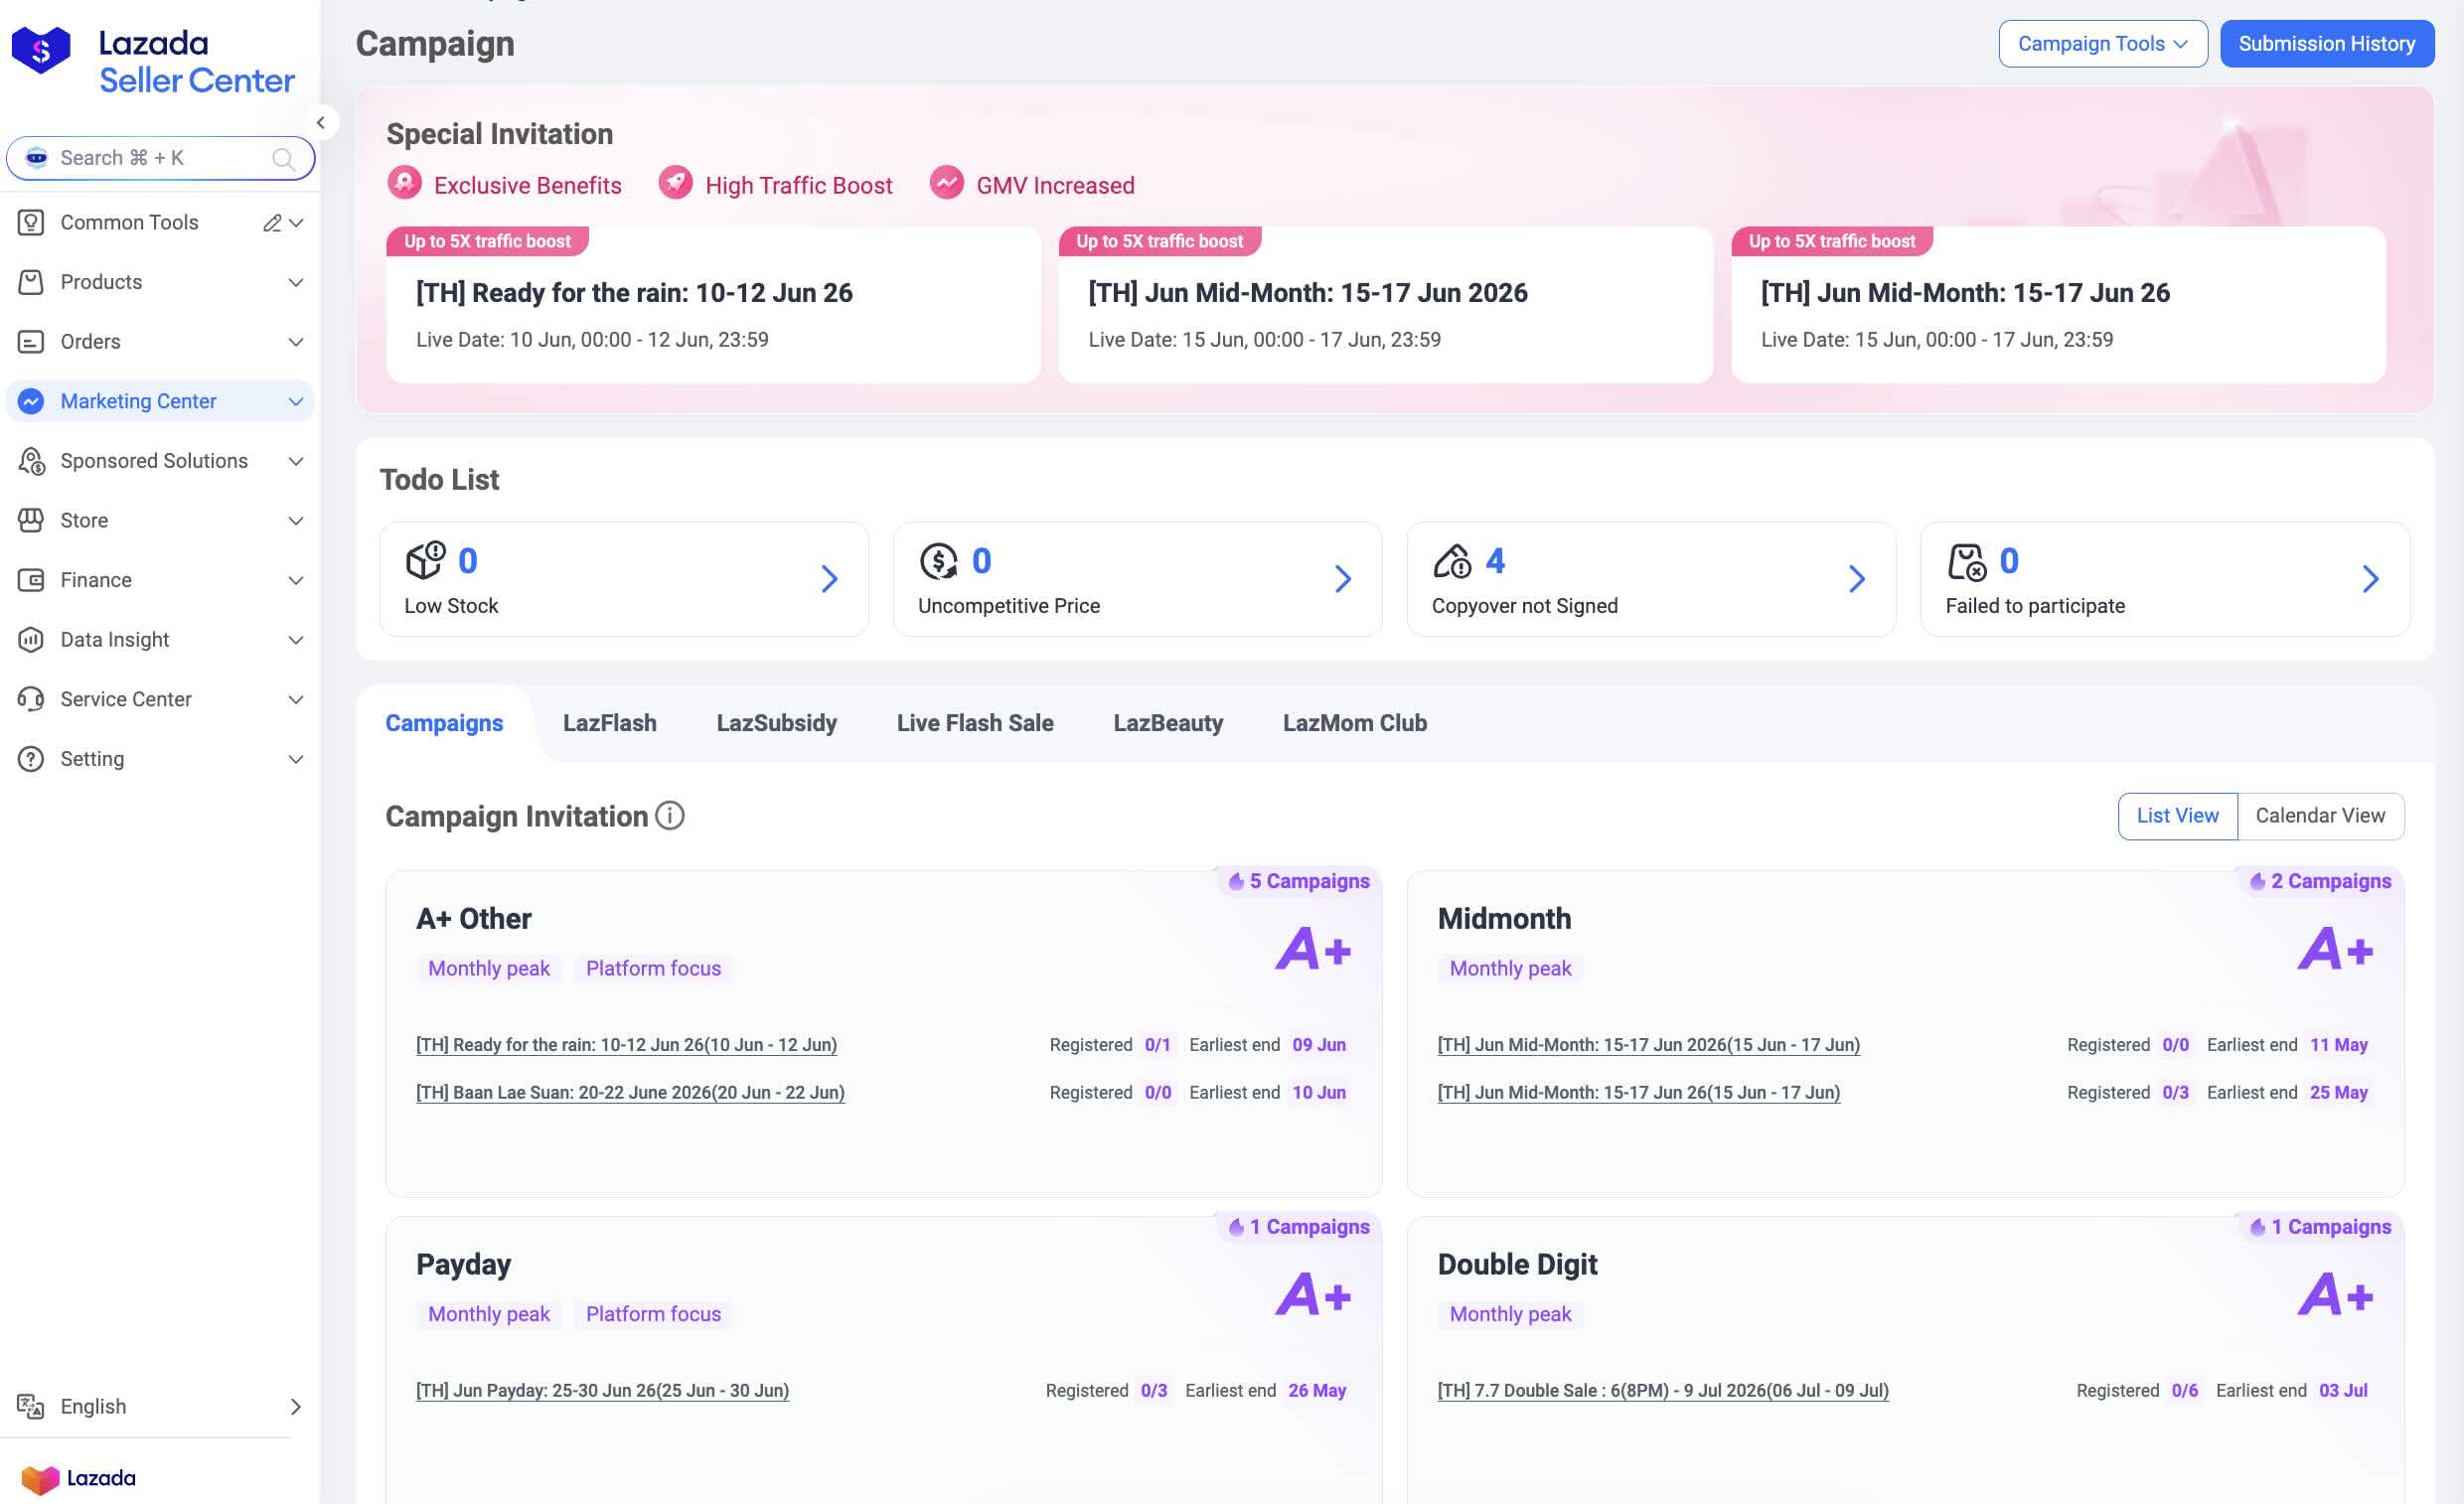
Task: Click the GMV Increased chart icon
Action: pyautogui.click(x=947, y=183)
